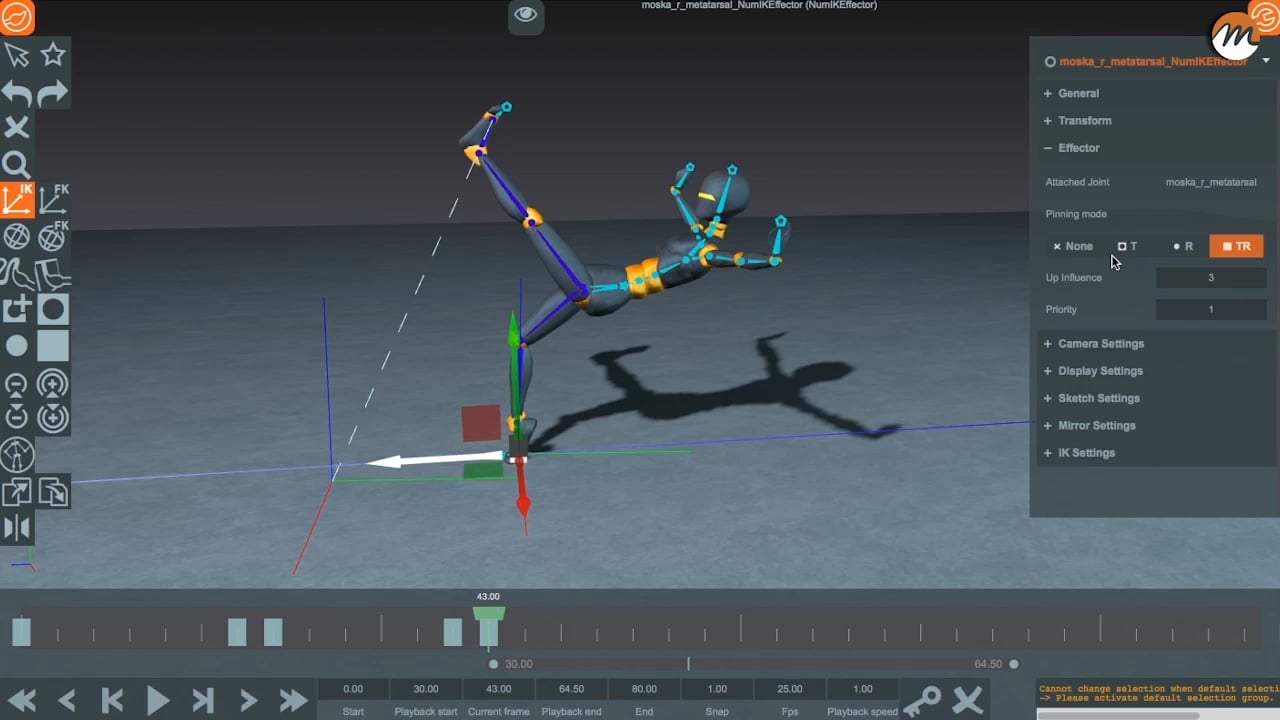Screen dimensions: 1280x720
Task: Click the paste pose icon
Action: coord(53,492)
